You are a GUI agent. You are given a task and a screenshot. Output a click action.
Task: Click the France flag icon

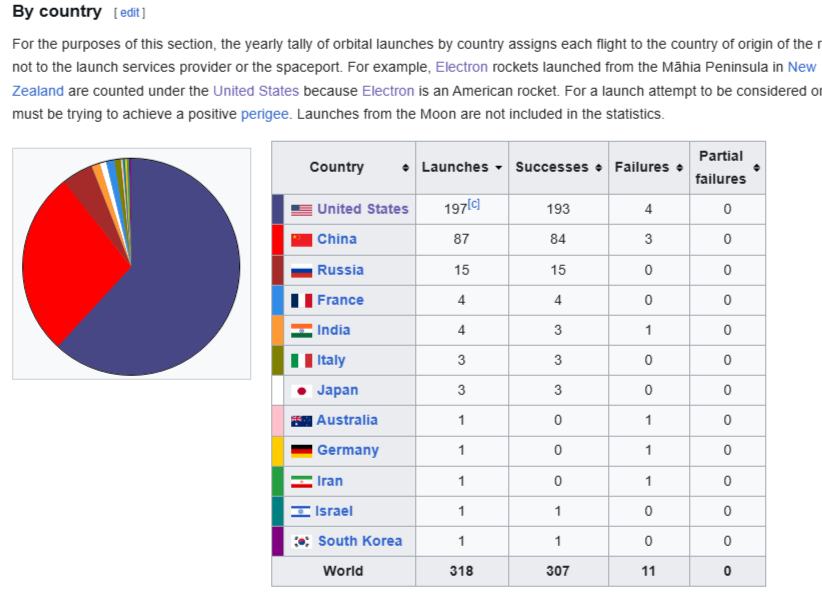coord(301,300)
